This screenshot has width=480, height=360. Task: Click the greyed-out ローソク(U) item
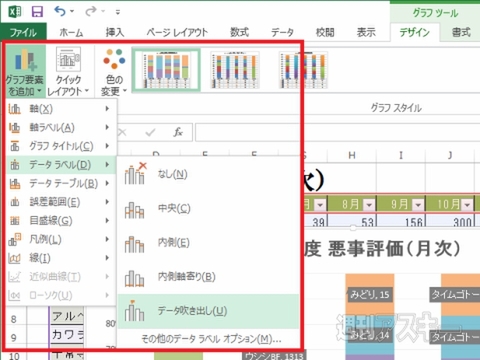(x=61, y=295)
